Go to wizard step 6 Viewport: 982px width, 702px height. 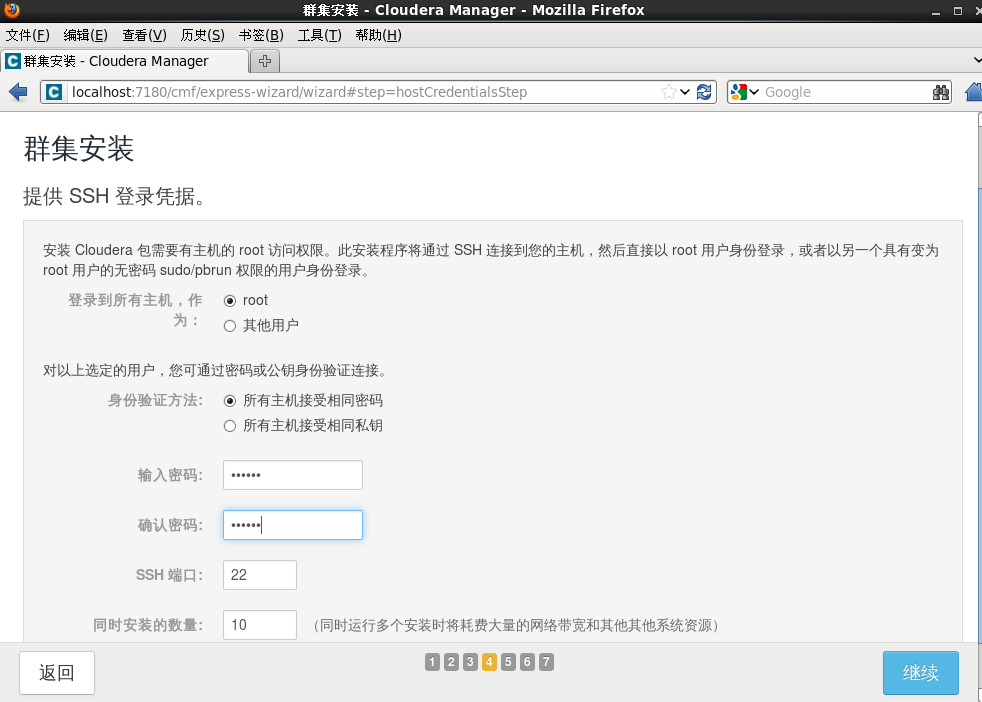527,662
